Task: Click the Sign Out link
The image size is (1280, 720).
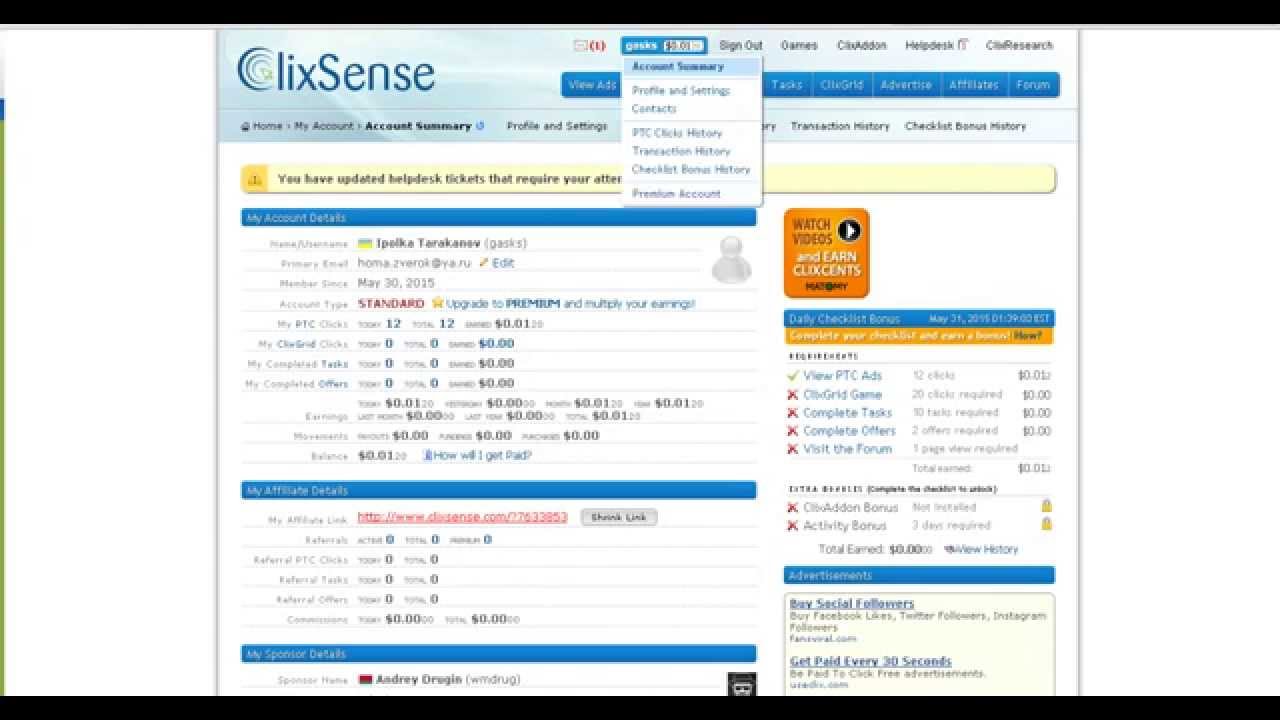Action: tap(741, 46)
